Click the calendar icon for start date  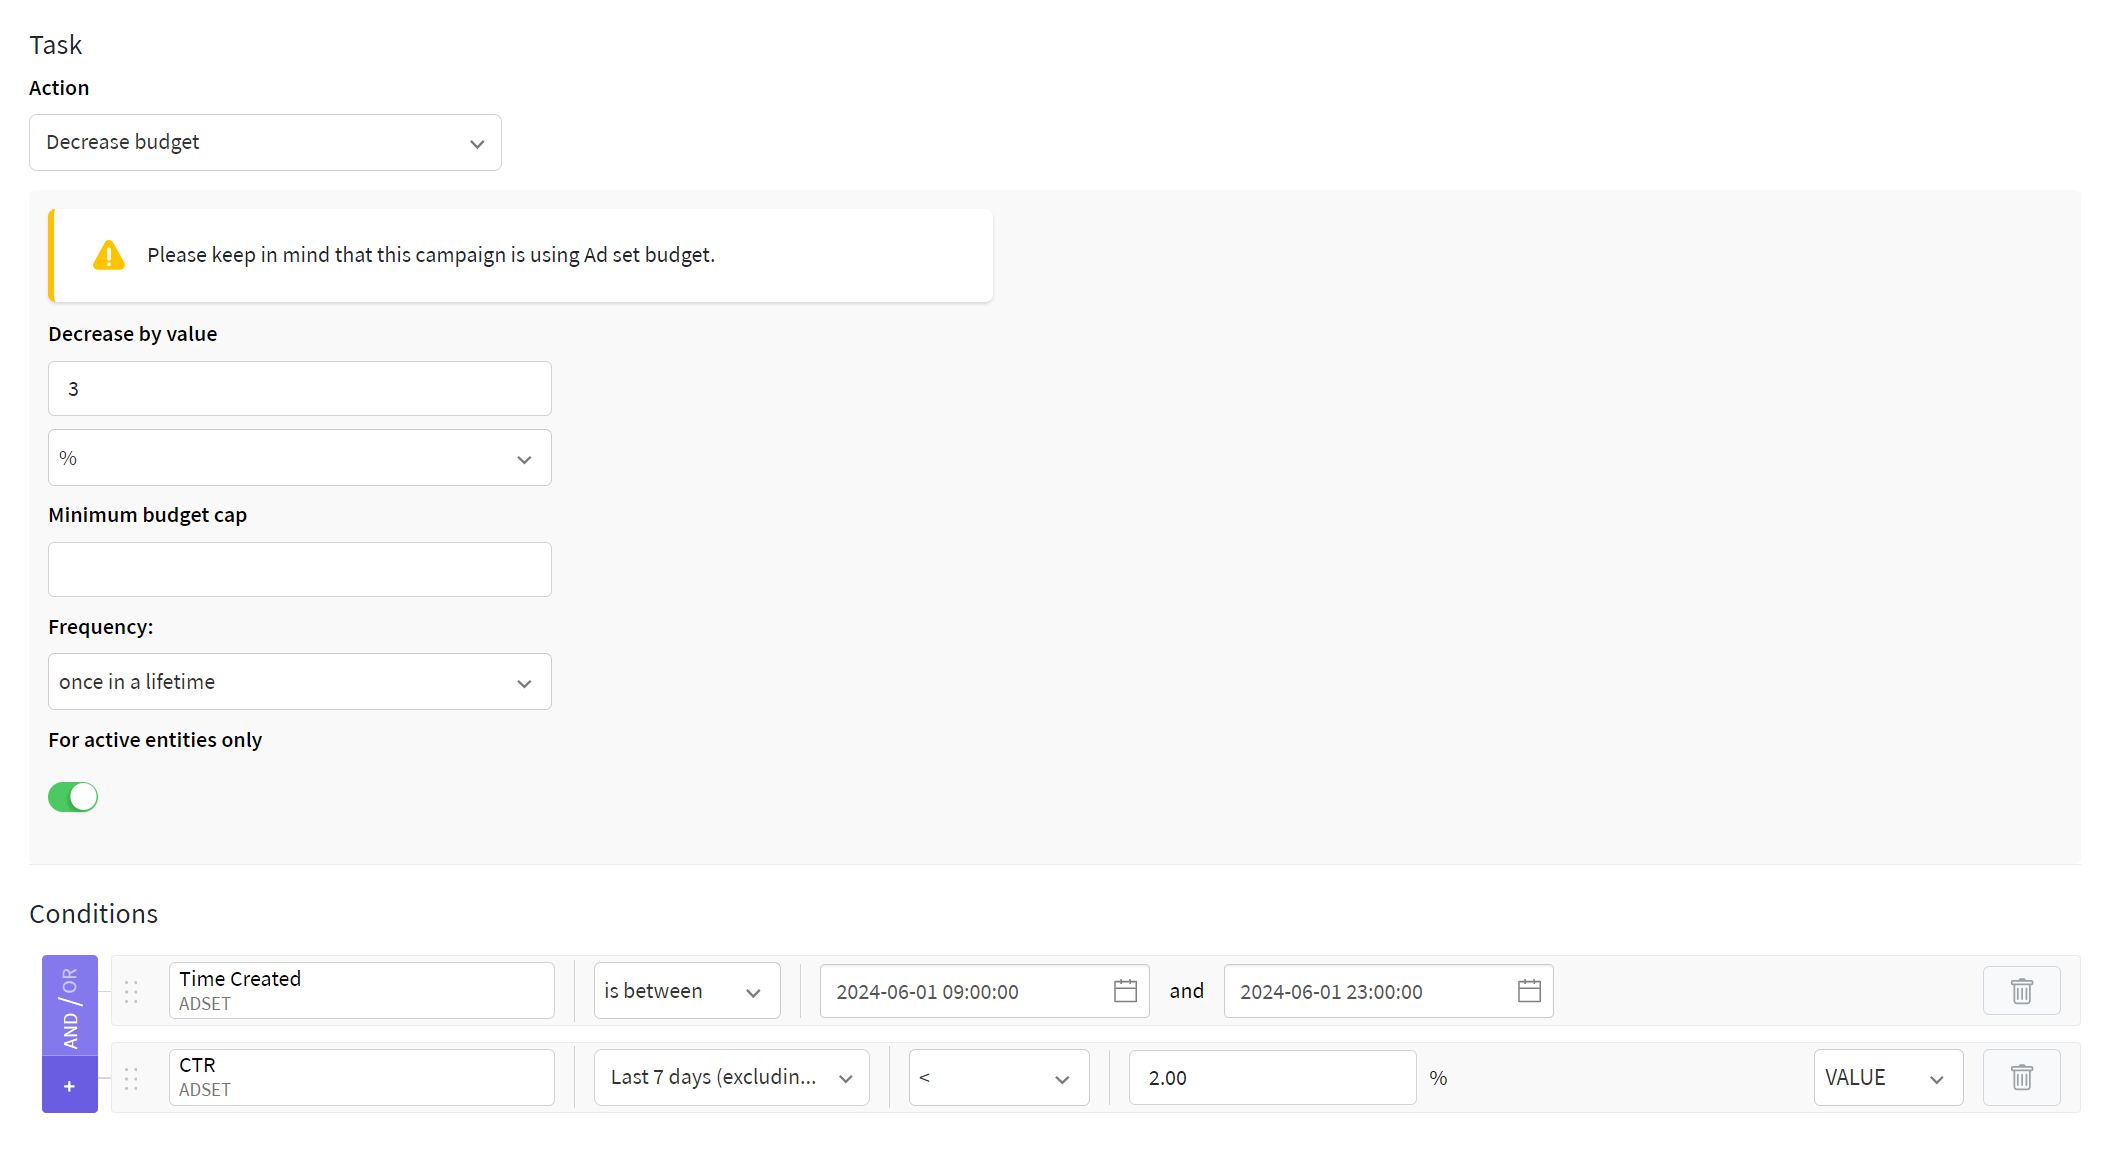[1127, 992]
